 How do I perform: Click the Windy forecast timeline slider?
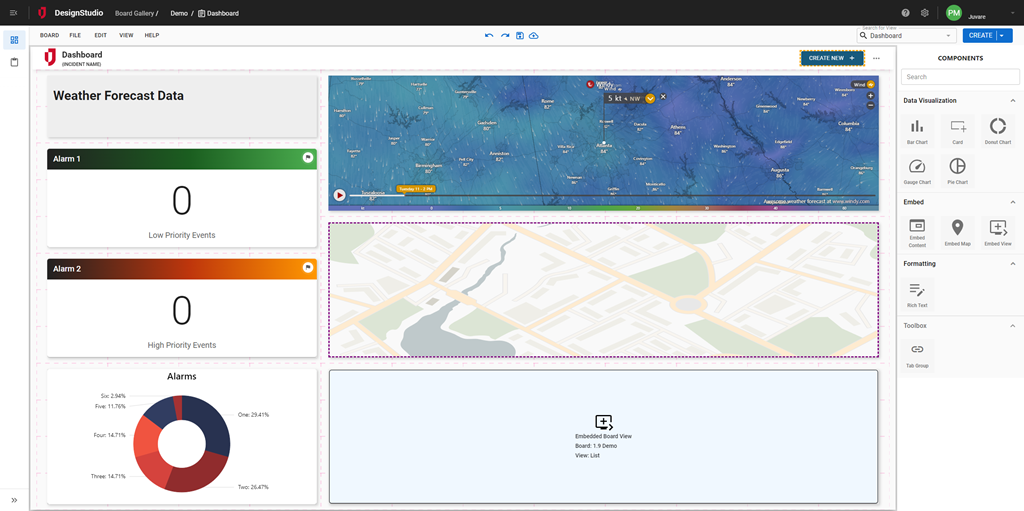click(600, 196)
